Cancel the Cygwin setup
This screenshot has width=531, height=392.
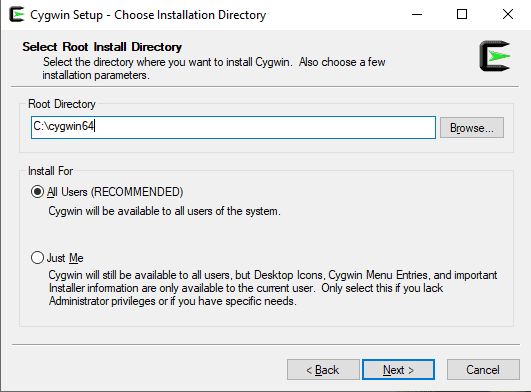point(483,370)
